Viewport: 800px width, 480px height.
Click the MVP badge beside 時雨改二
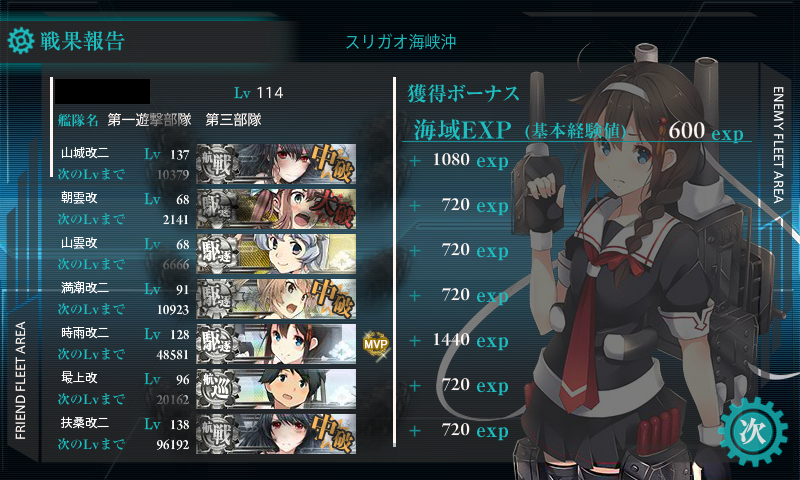[x=376, y=344]
